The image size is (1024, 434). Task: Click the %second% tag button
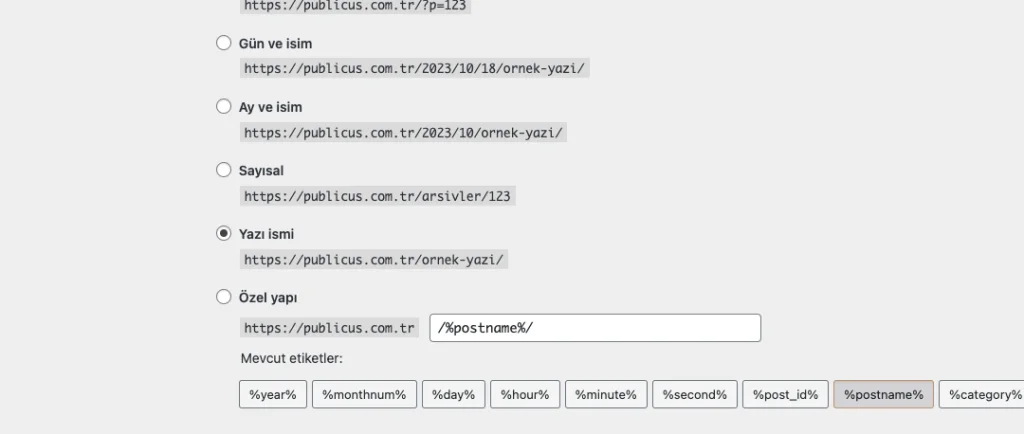point(696,394)
